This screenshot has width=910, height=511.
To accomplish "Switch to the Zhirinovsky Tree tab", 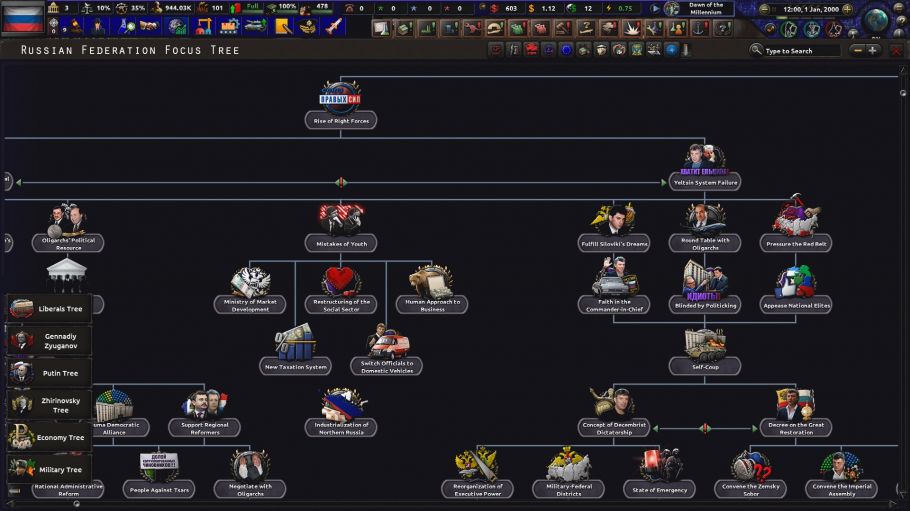I will coord(49,405).
